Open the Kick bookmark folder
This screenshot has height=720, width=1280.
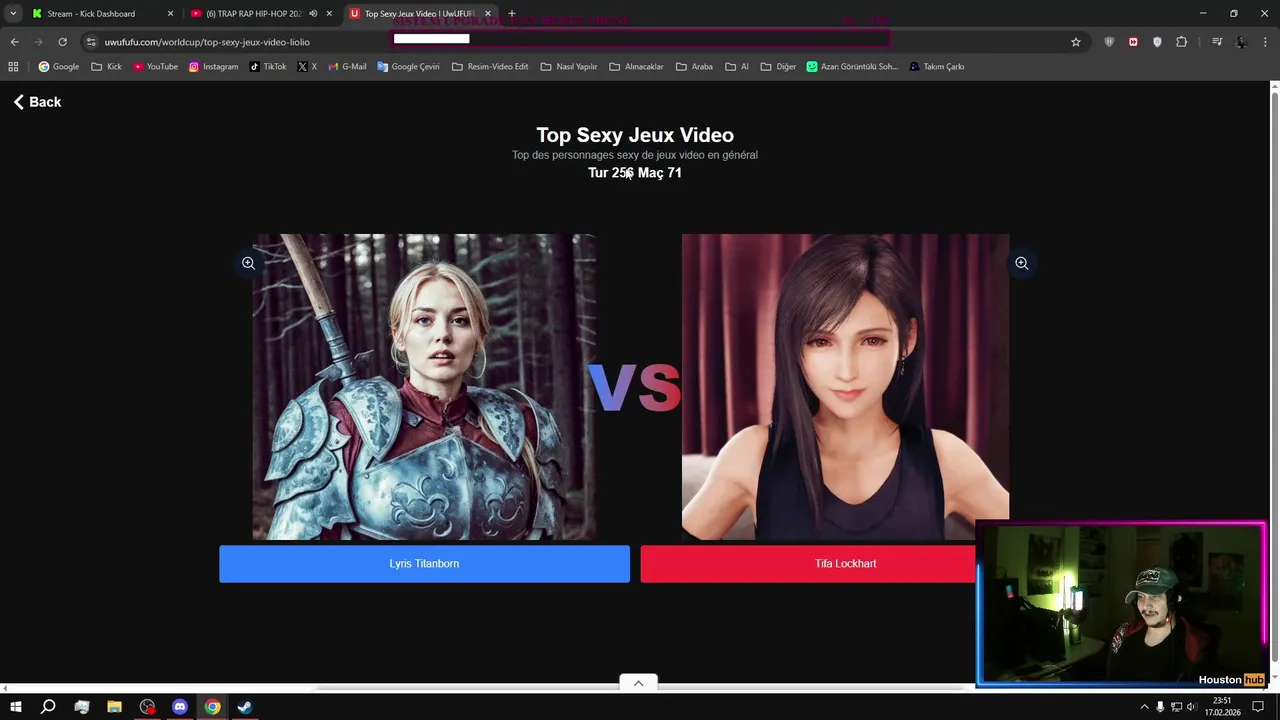106,67
